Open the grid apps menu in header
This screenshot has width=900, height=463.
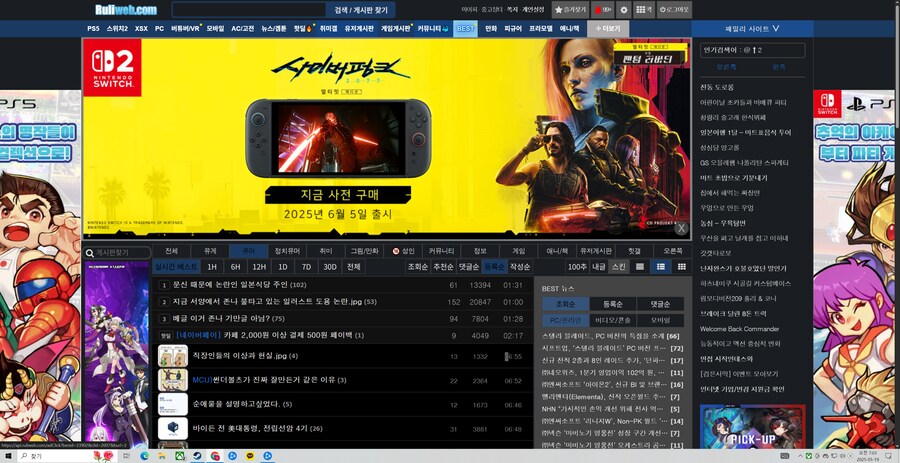coord(644,10)
